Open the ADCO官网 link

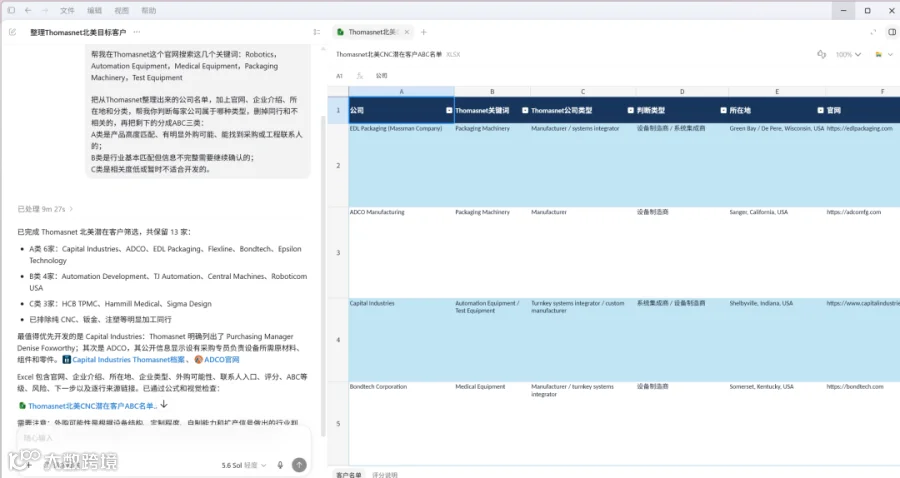pos(217,360)
